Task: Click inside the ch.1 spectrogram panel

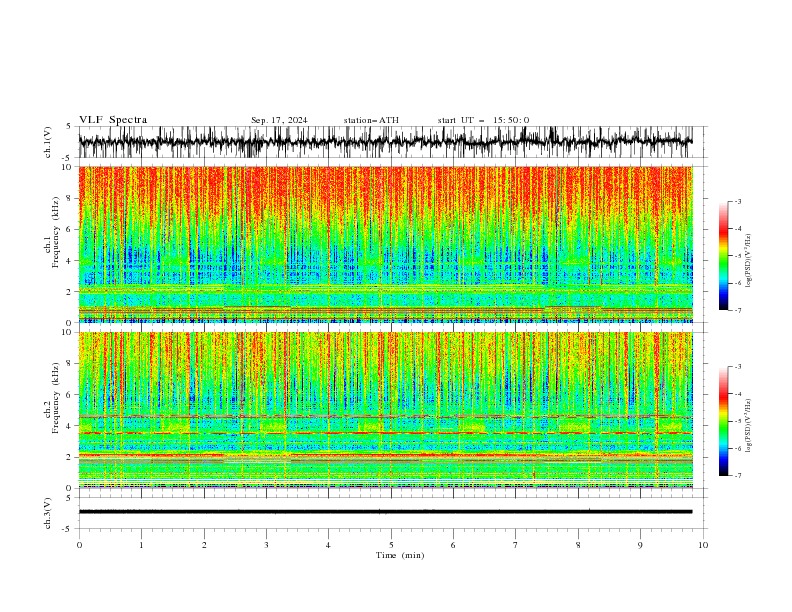Action: tap(385, 244)
